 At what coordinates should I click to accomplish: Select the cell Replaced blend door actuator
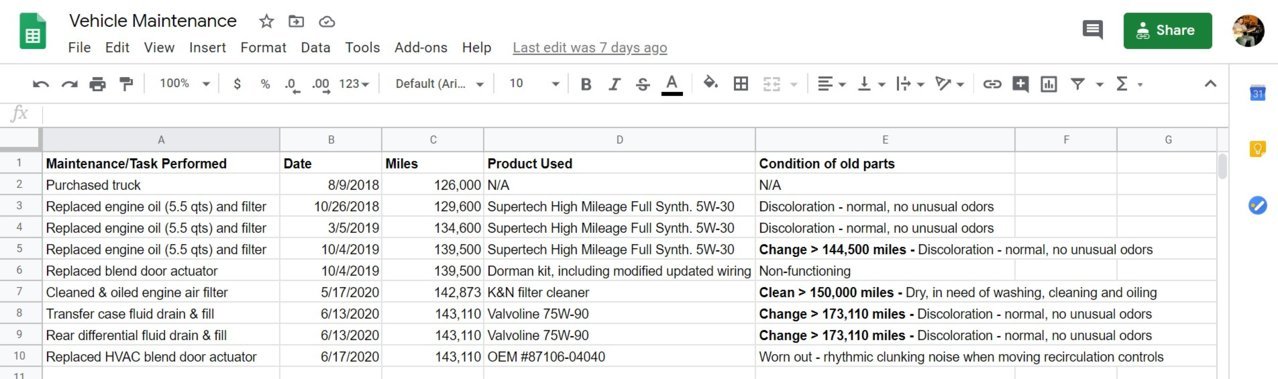pos(161,271)
